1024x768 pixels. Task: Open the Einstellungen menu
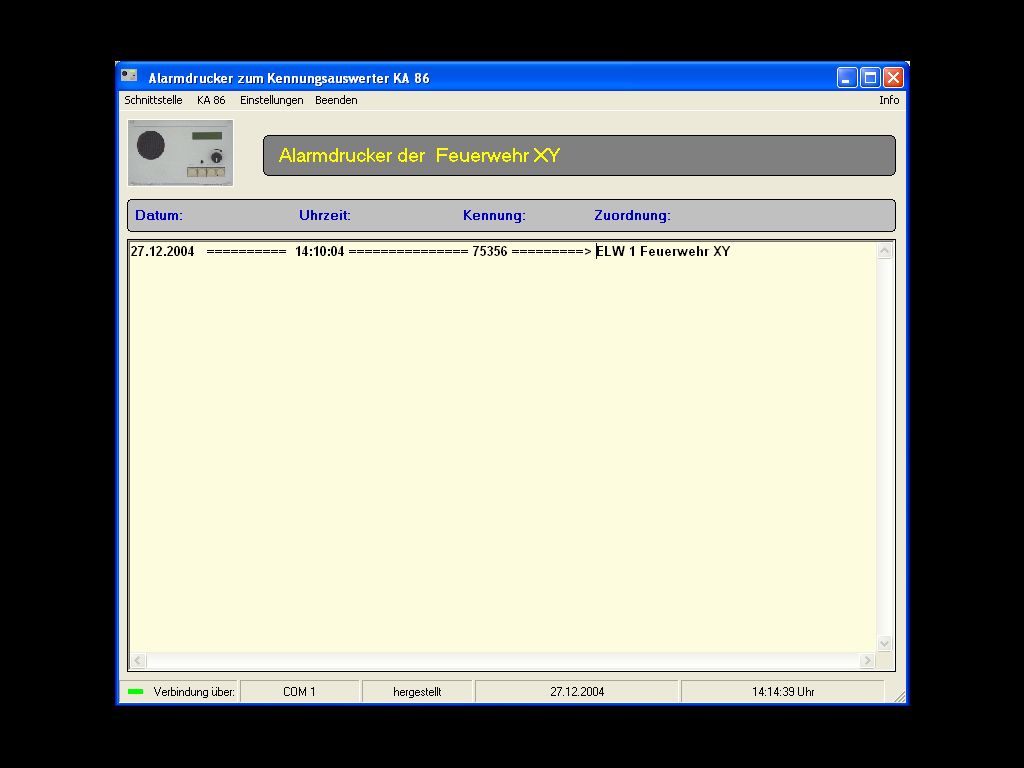coord(271,100)
